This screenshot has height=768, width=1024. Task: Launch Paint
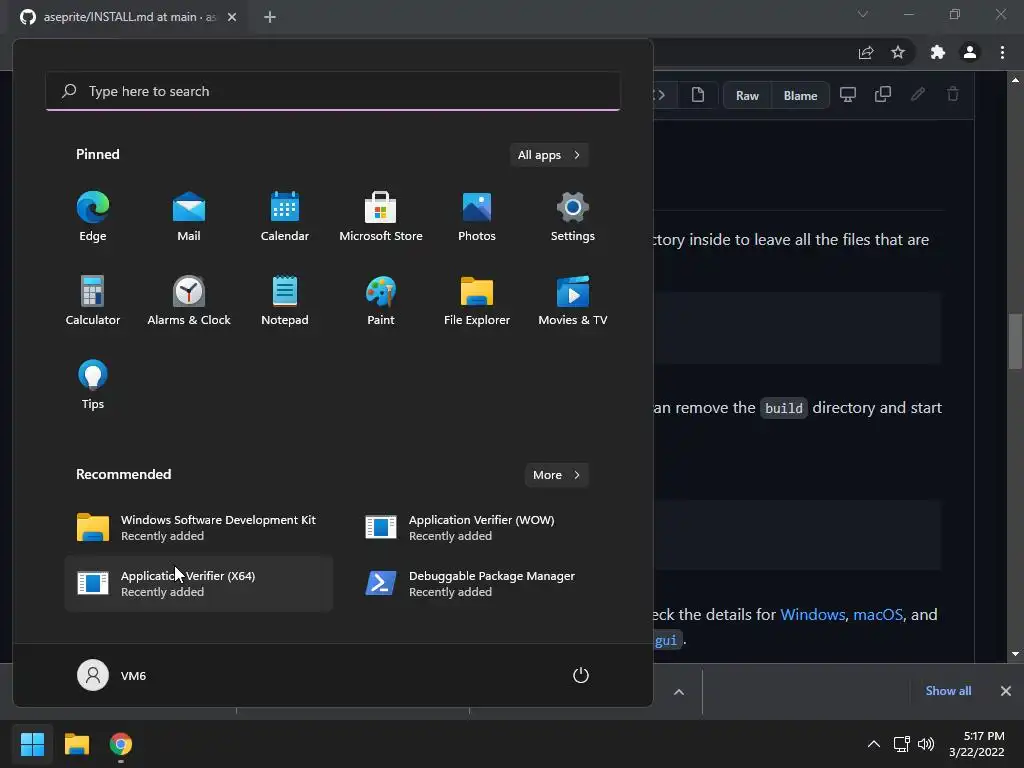381,300
